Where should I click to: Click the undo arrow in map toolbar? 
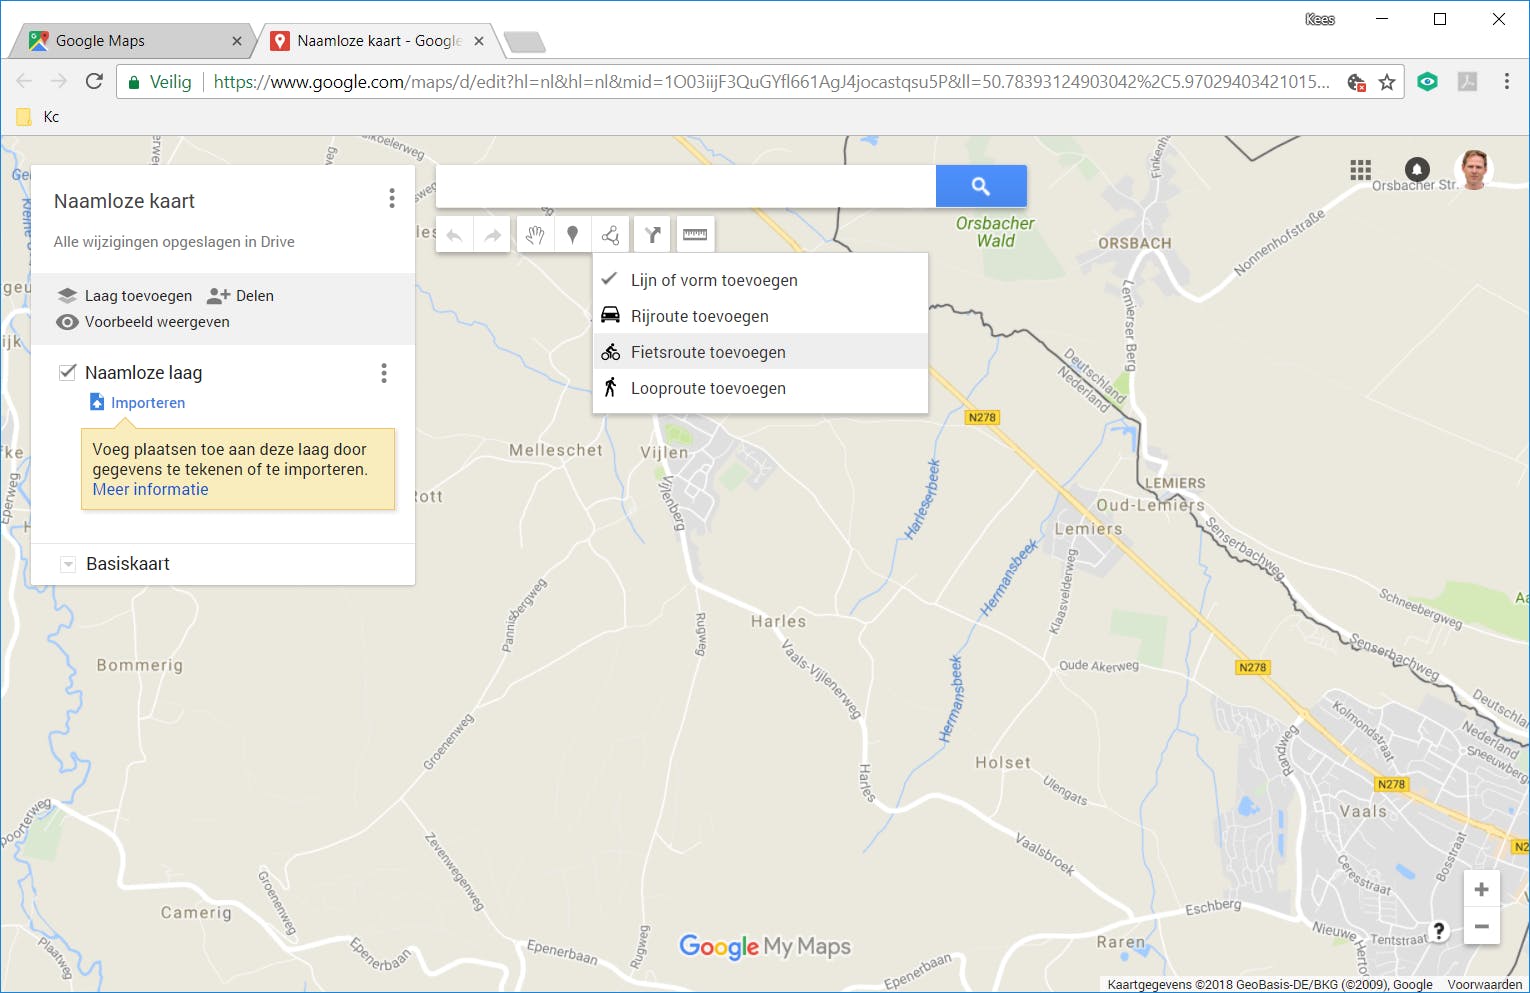[454, 235]
